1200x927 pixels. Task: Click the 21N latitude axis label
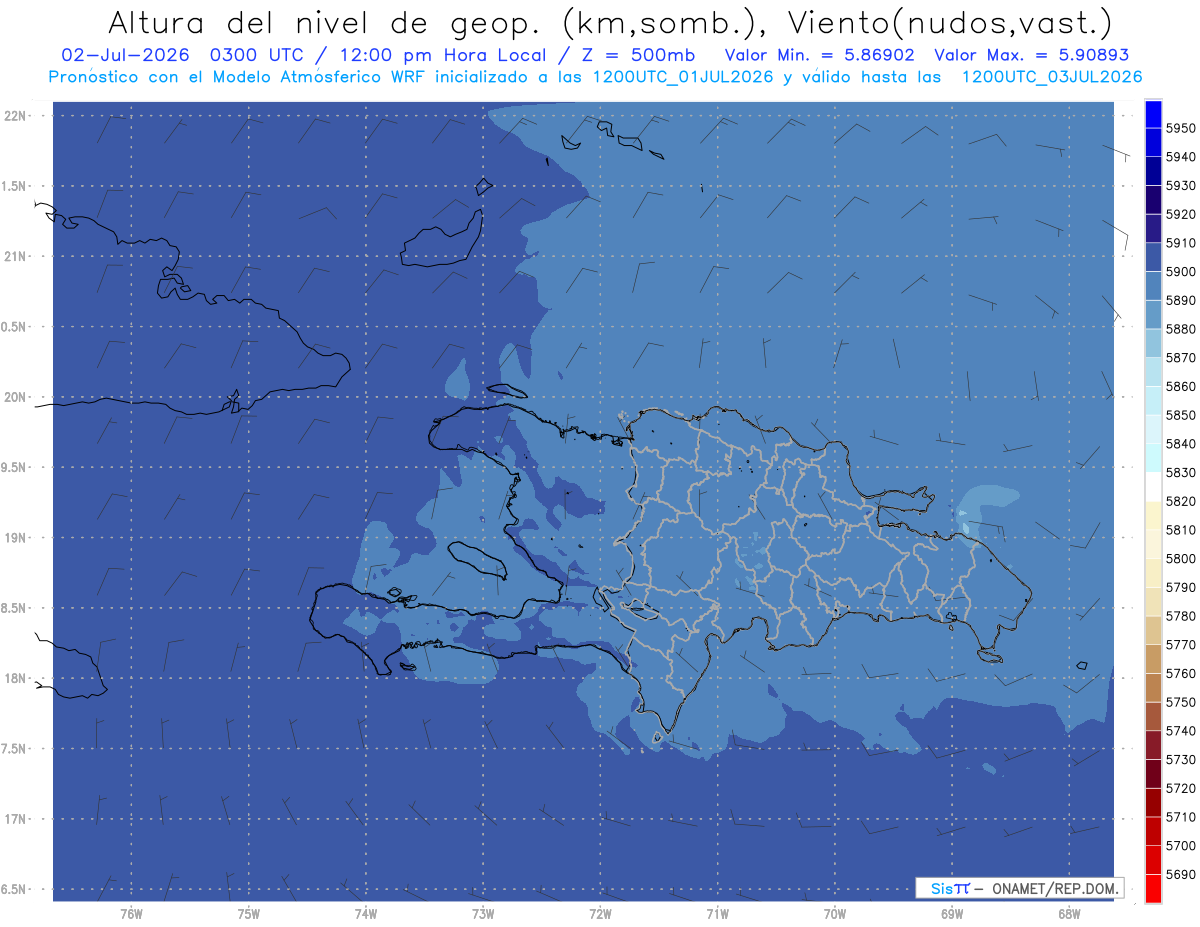coord(17,256)
